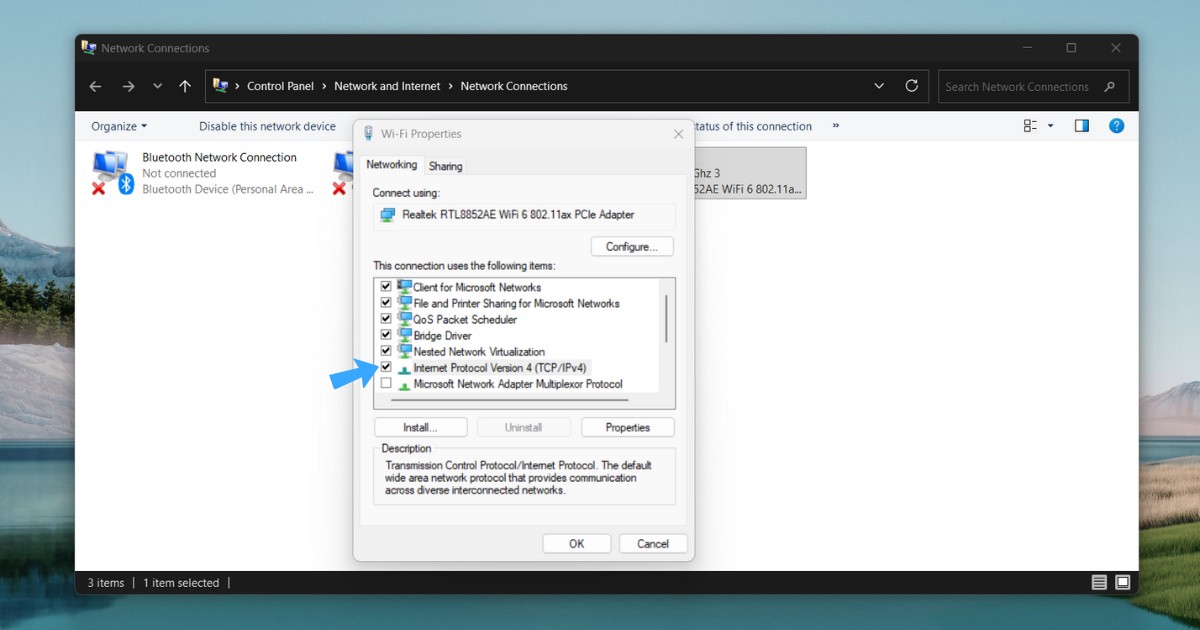1200x630 pixels.
Task: Expand the address bar history dropdown
Action: 879,86
